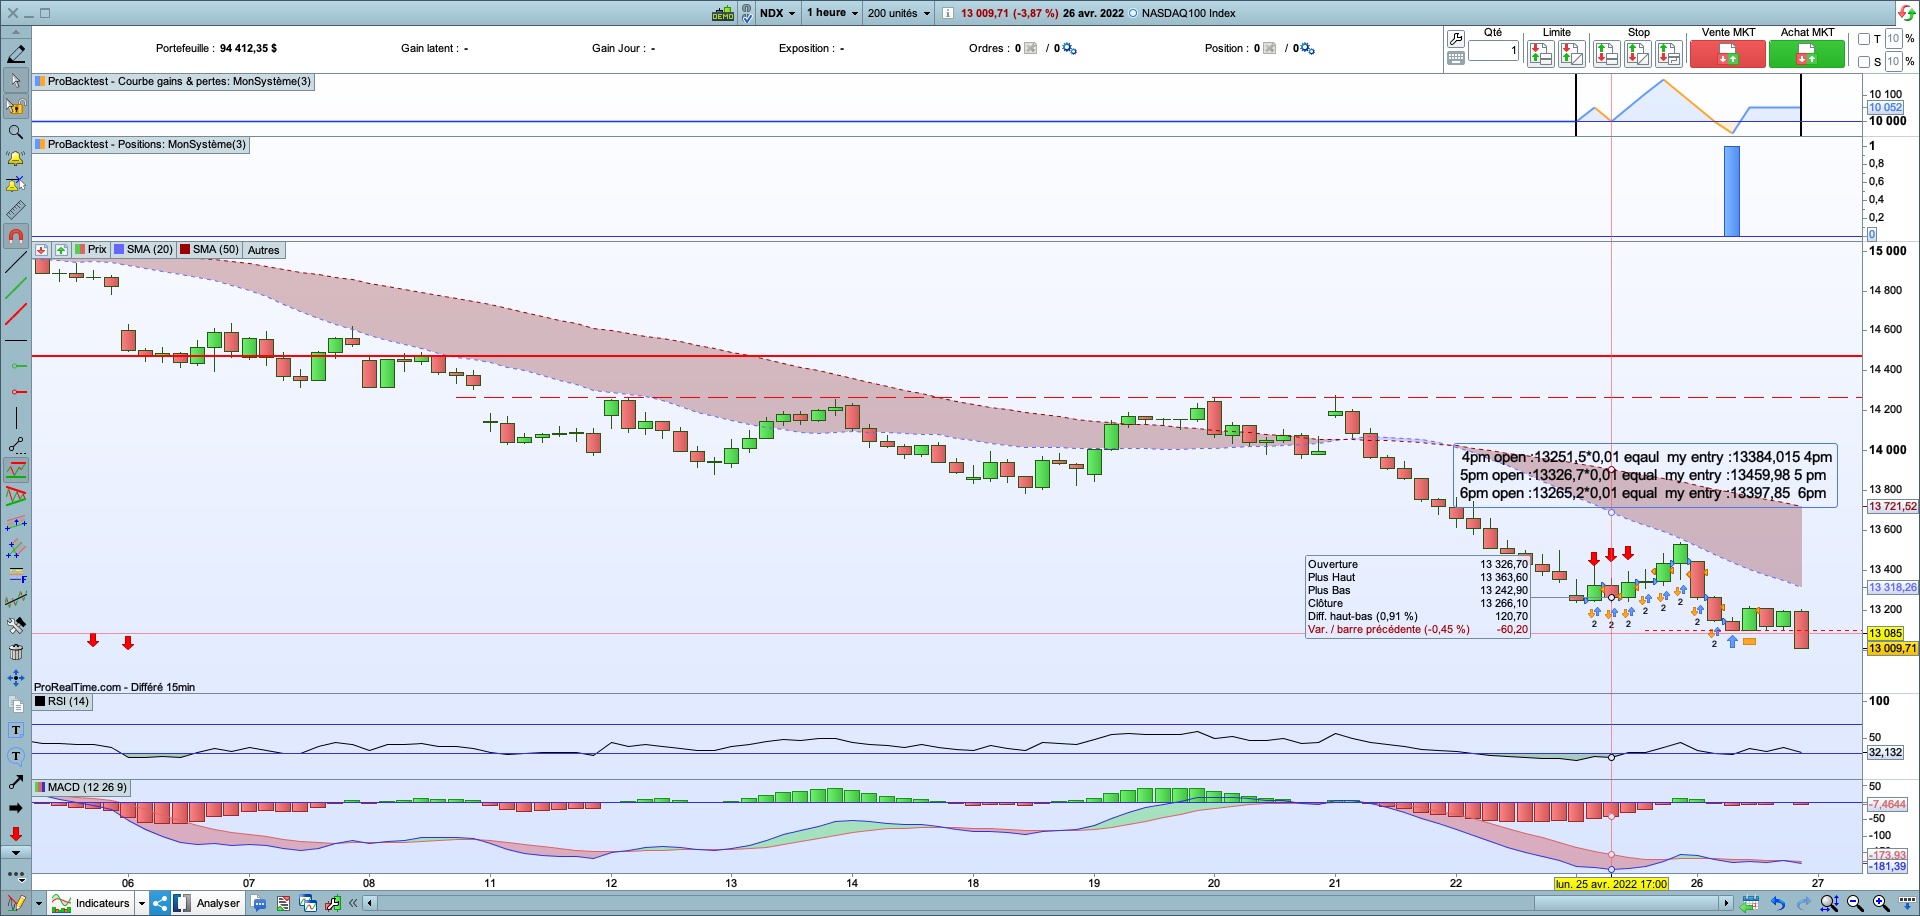Select the green trend line tool
This screenshot has height=916, width=1920.
tap(16, 289)
